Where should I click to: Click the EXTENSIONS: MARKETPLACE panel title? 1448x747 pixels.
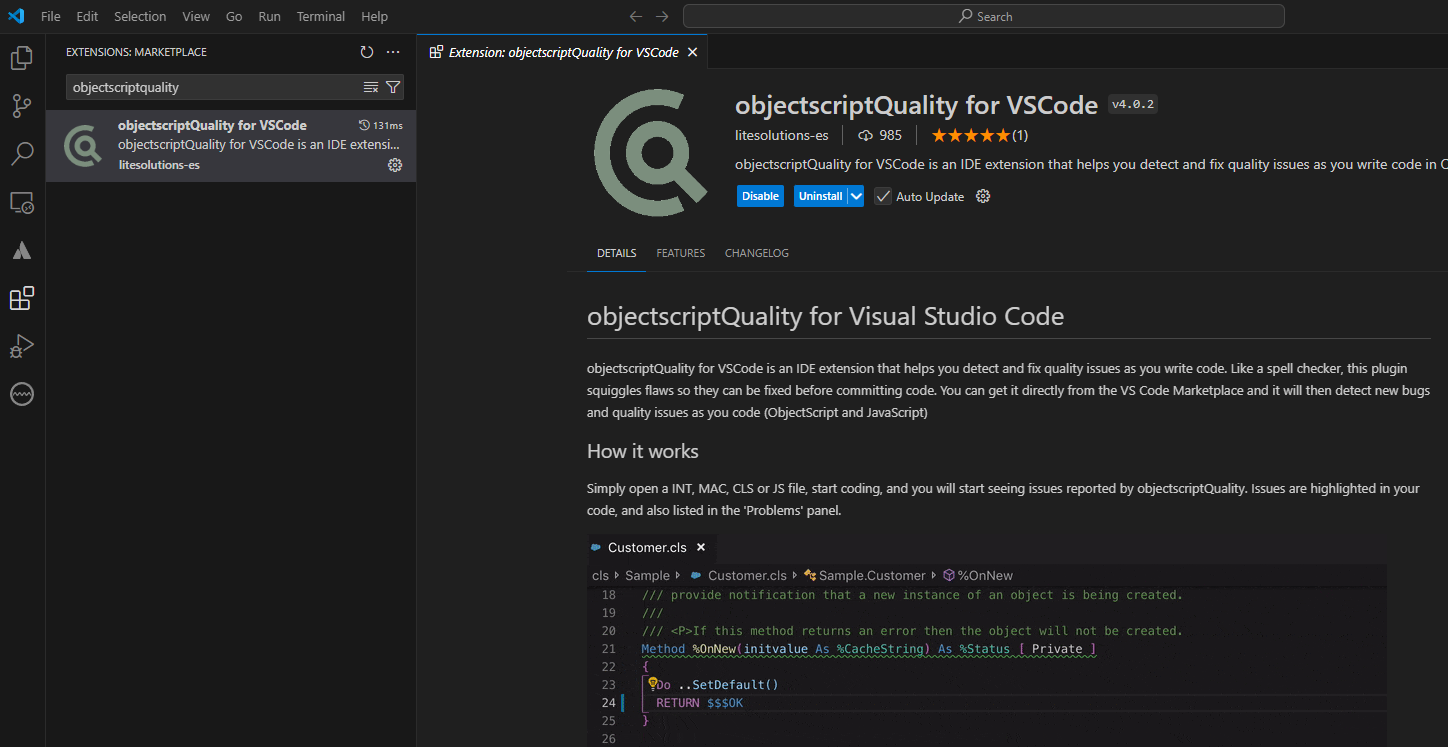(x=137, y=52)
